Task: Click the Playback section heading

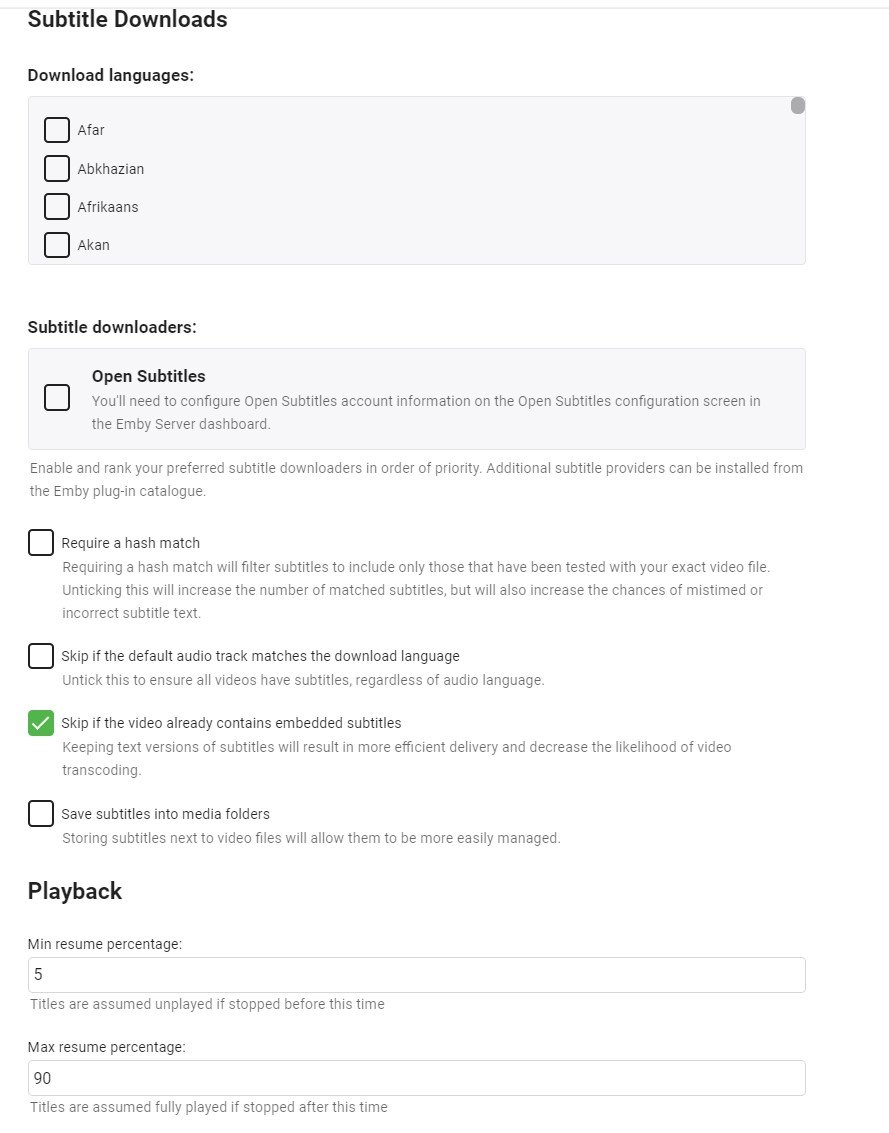Action: 75,891
